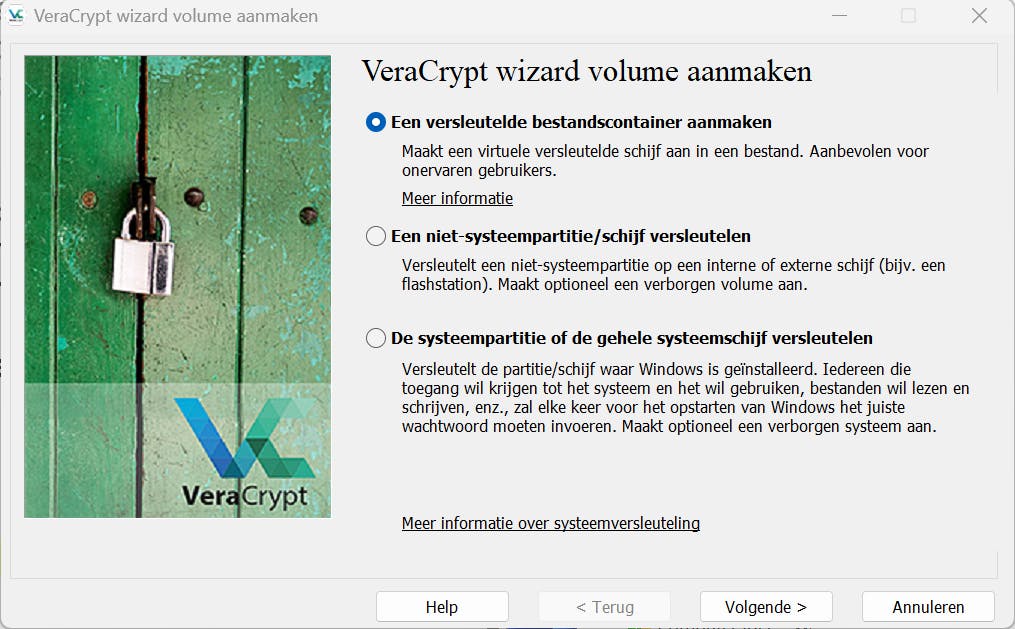Open the "Meer informatie" link

[x=457, y=198]
